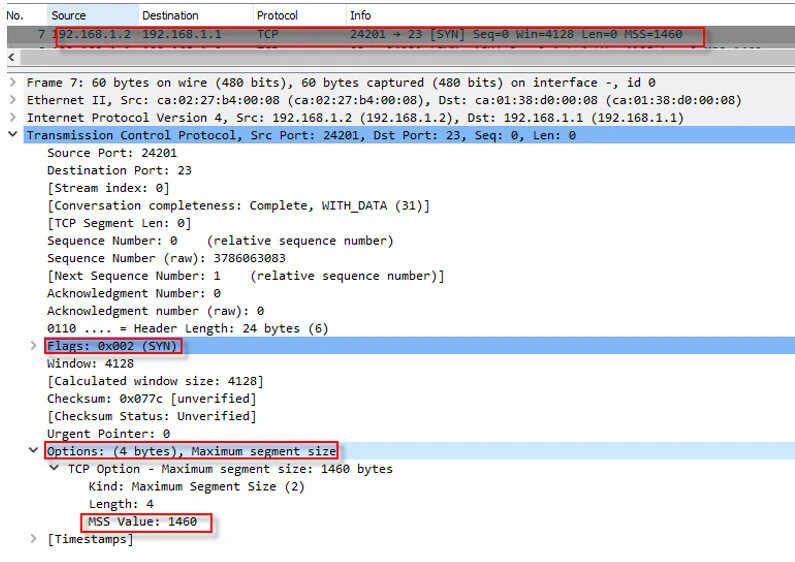Sort by the Info column header

(x=360, y=16)
